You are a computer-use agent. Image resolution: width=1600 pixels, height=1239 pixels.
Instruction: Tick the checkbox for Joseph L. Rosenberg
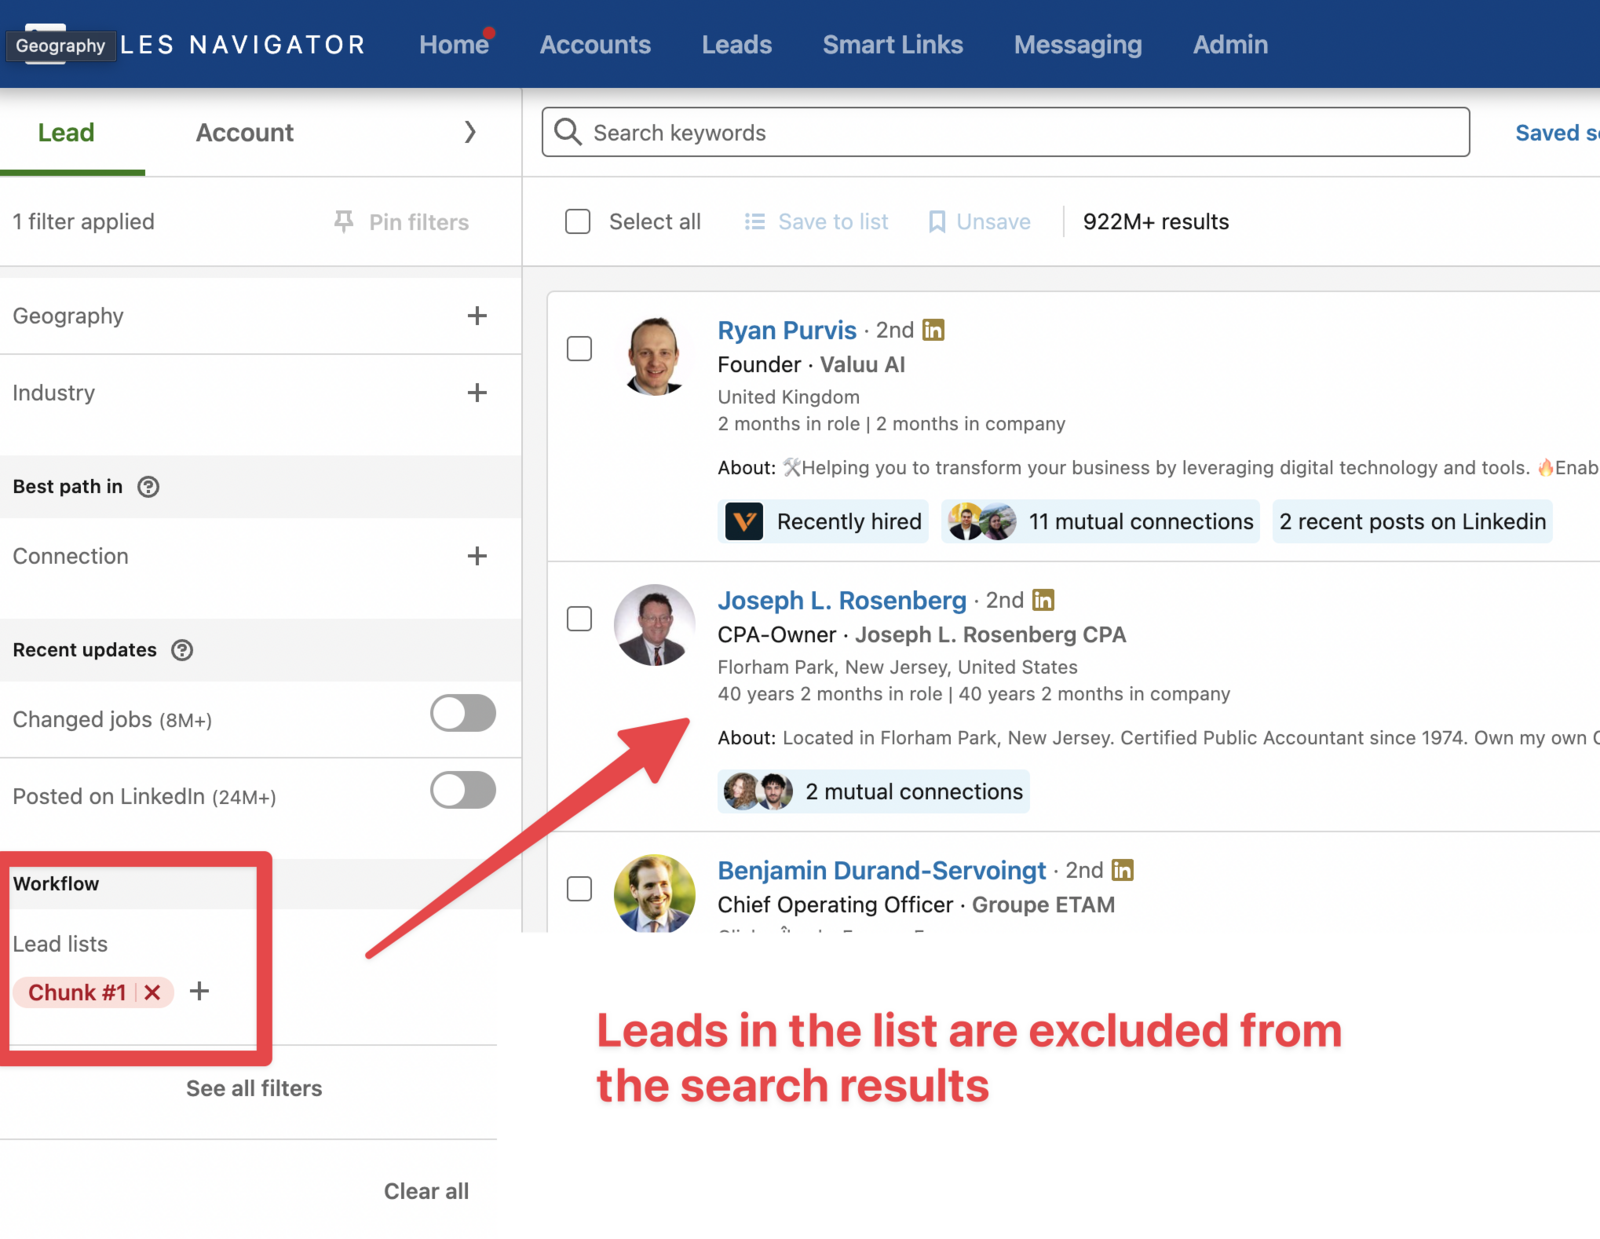579,618
